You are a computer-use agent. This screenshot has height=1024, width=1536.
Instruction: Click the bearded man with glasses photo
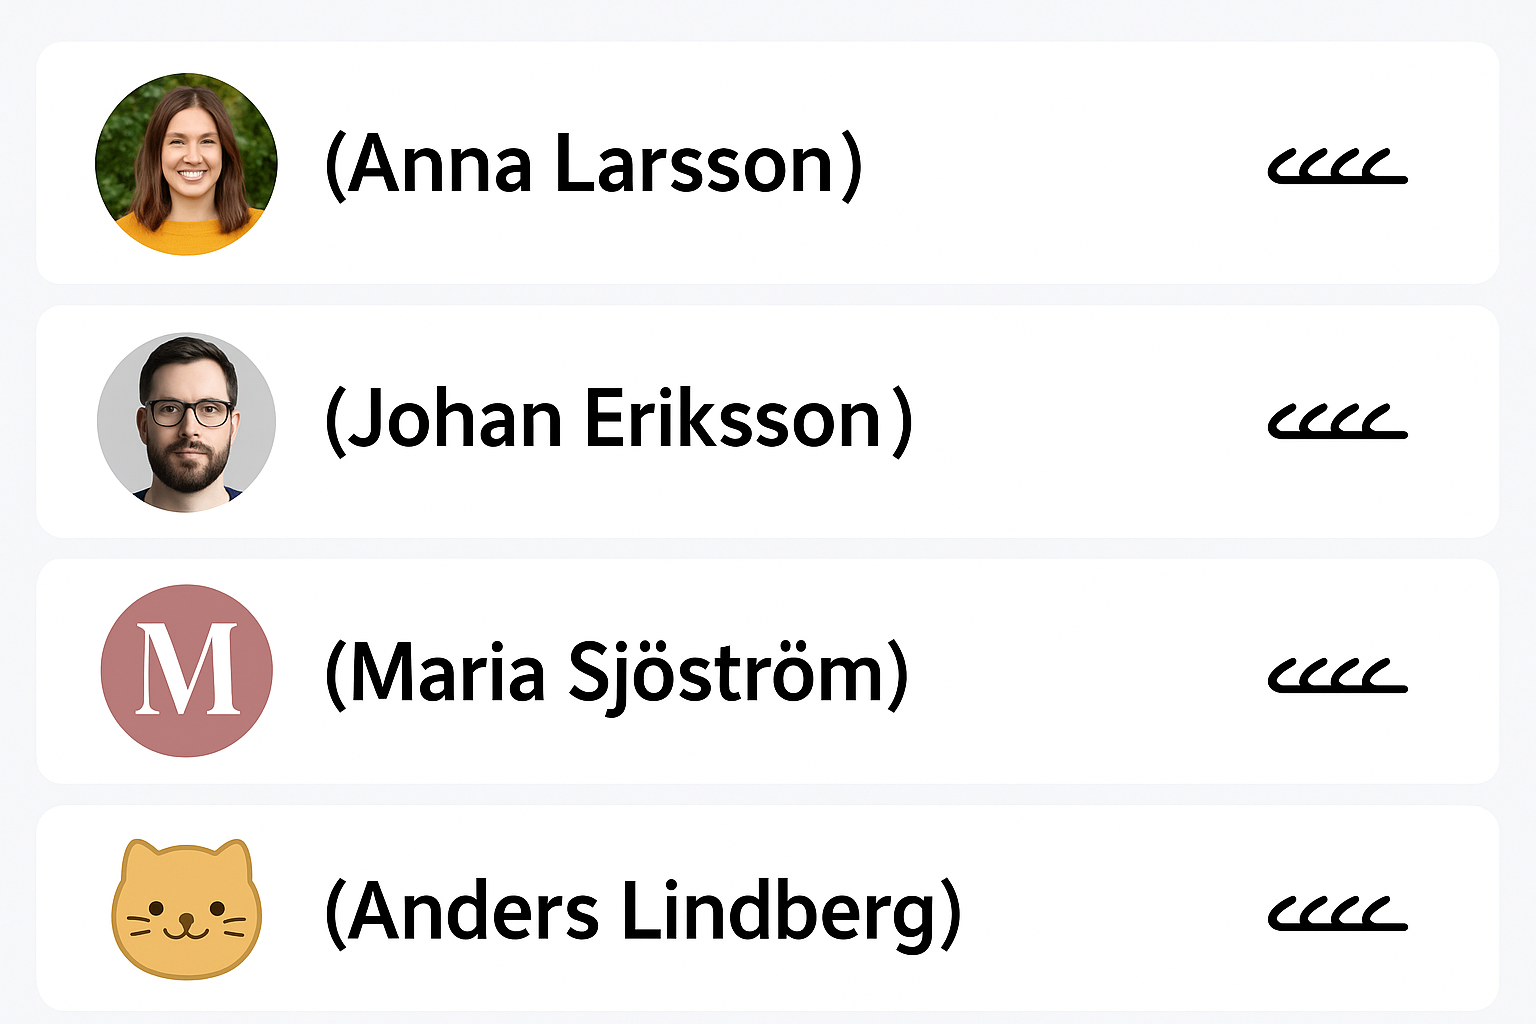coord(186,422)
